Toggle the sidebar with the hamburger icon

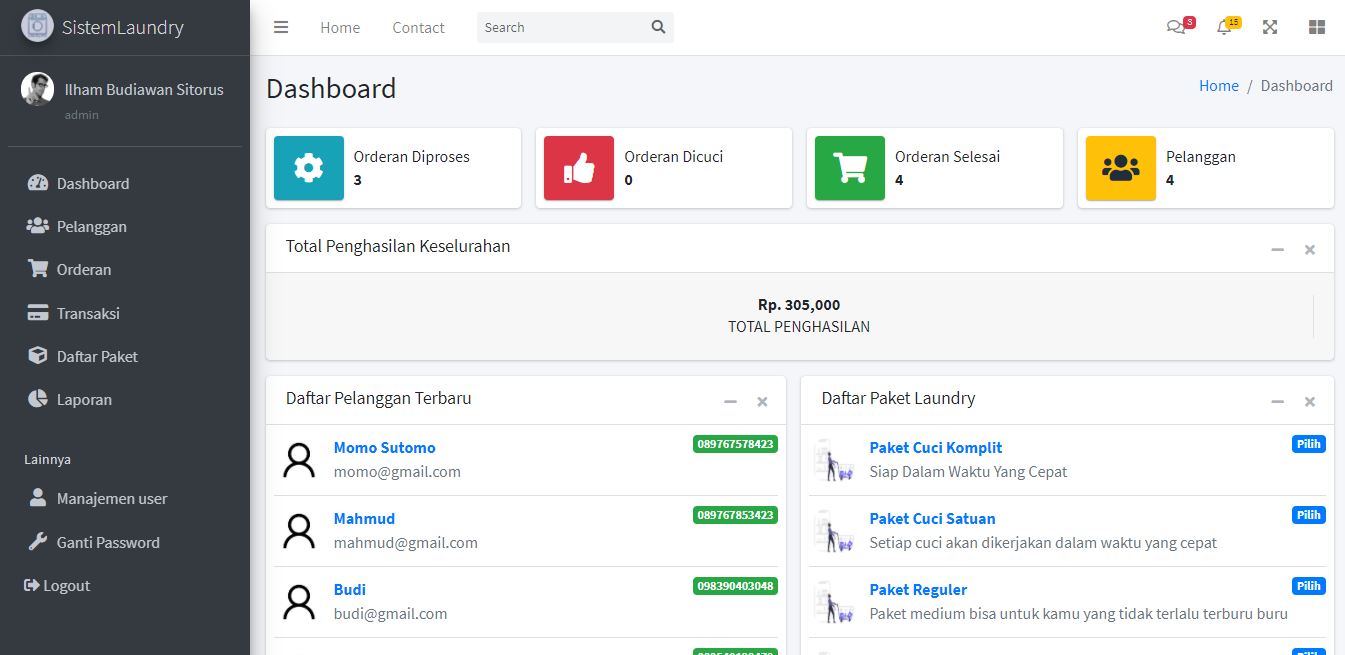tap(281, 27)
